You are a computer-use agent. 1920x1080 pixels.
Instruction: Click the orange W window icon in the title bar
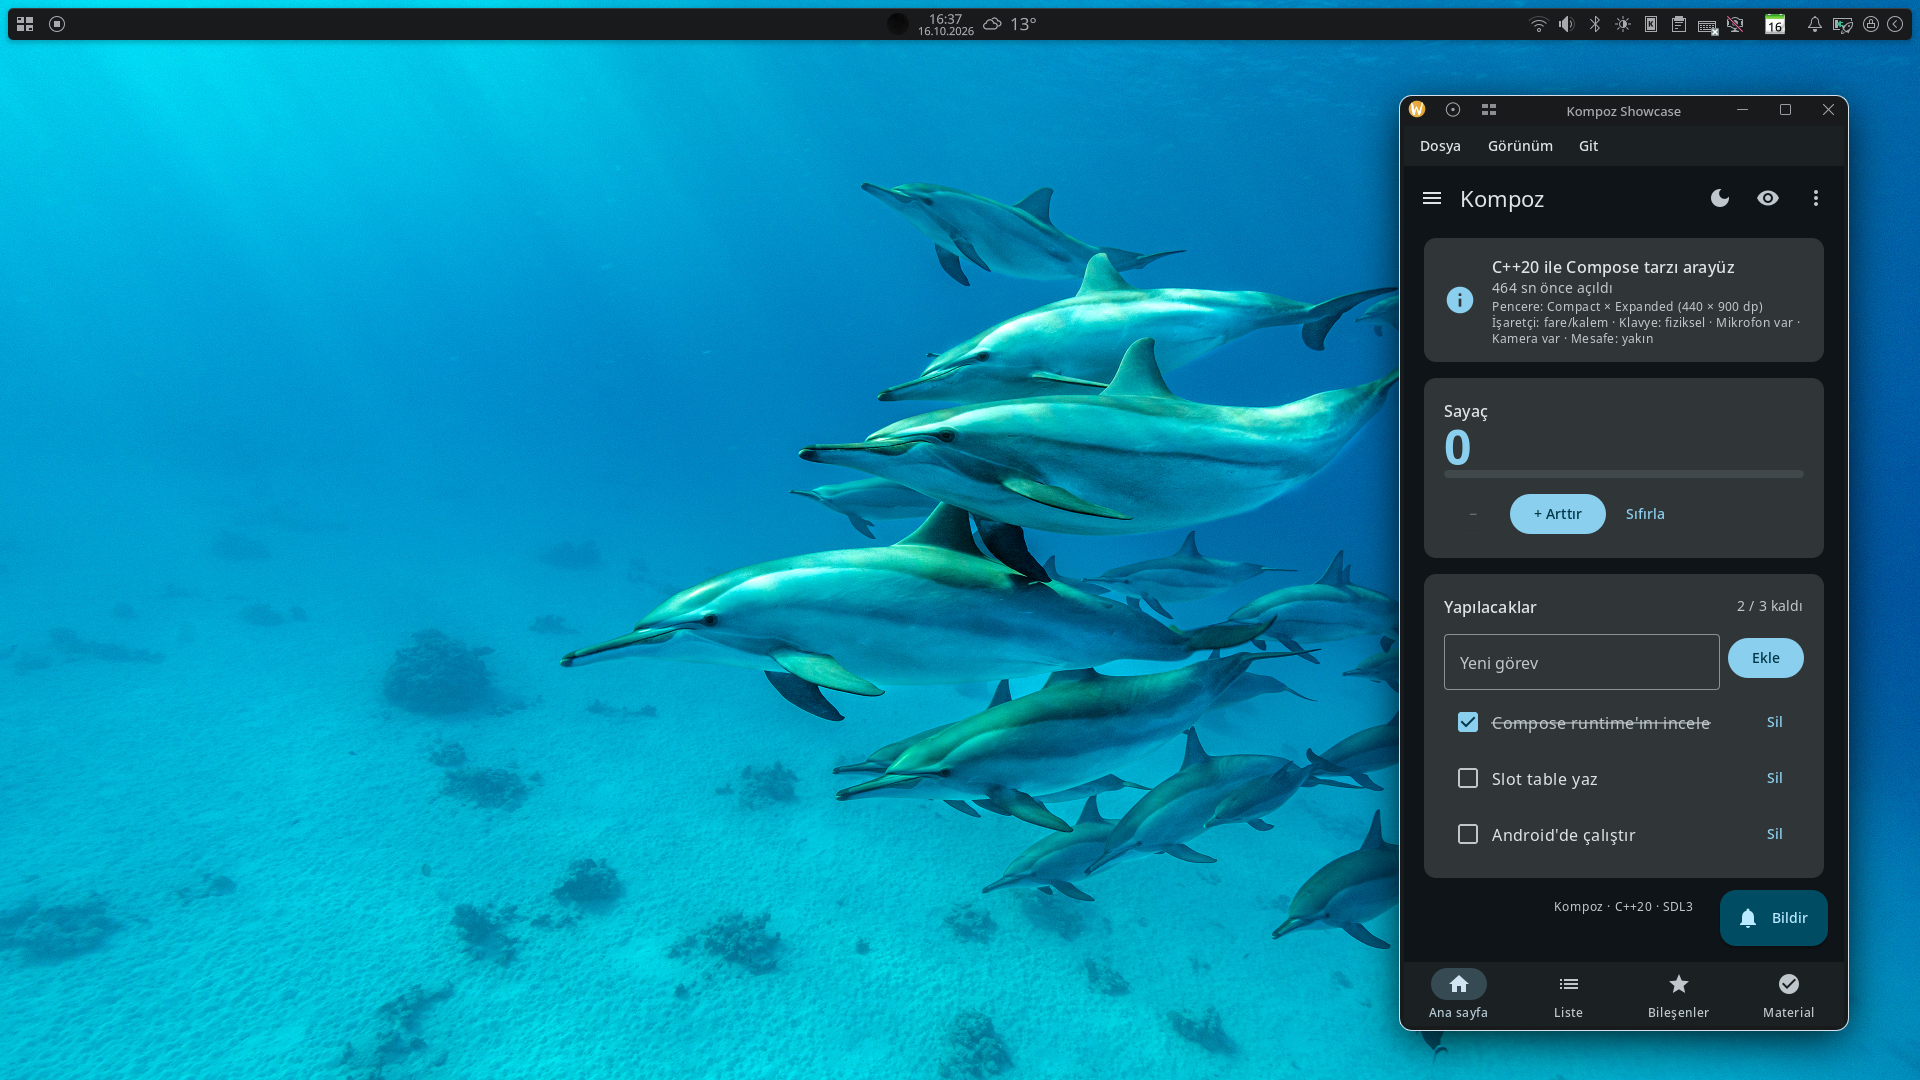[1417, 110]
